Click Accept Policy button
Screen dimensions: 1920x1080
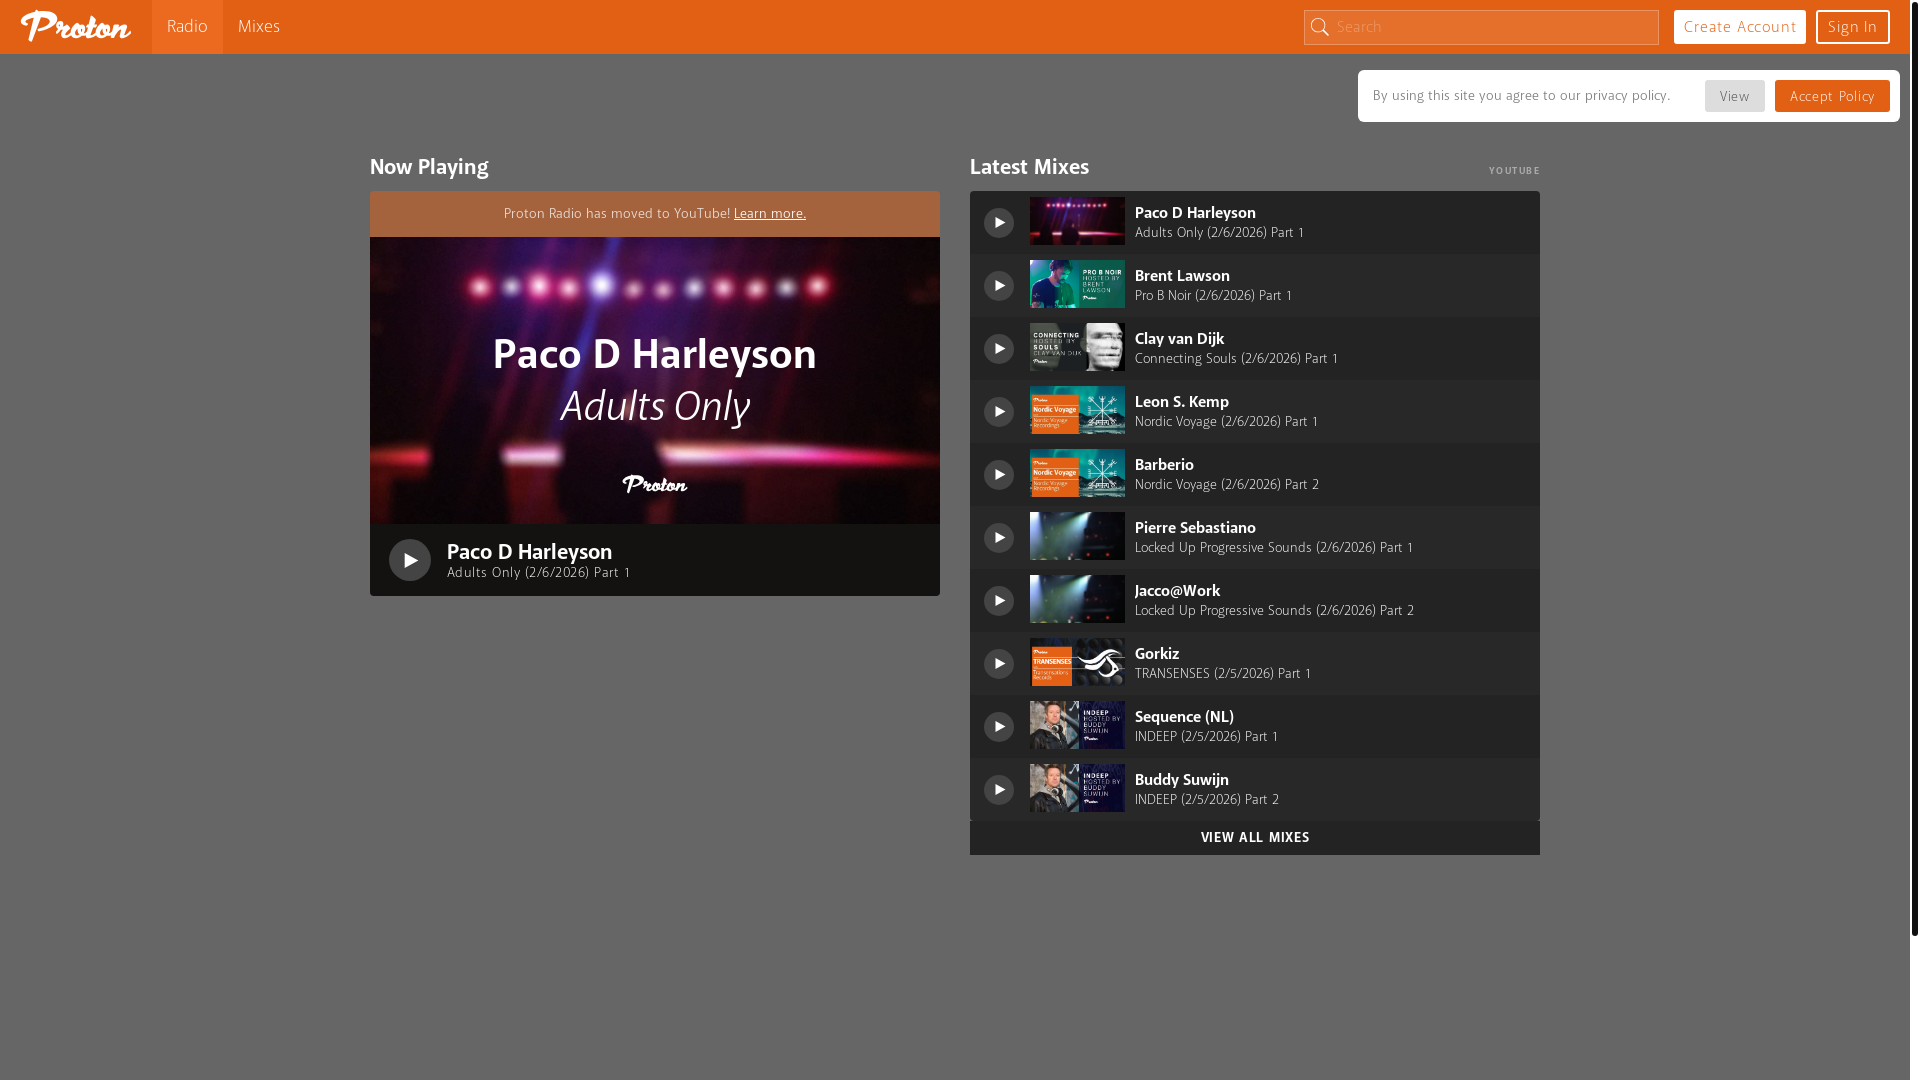(1832, 96)
